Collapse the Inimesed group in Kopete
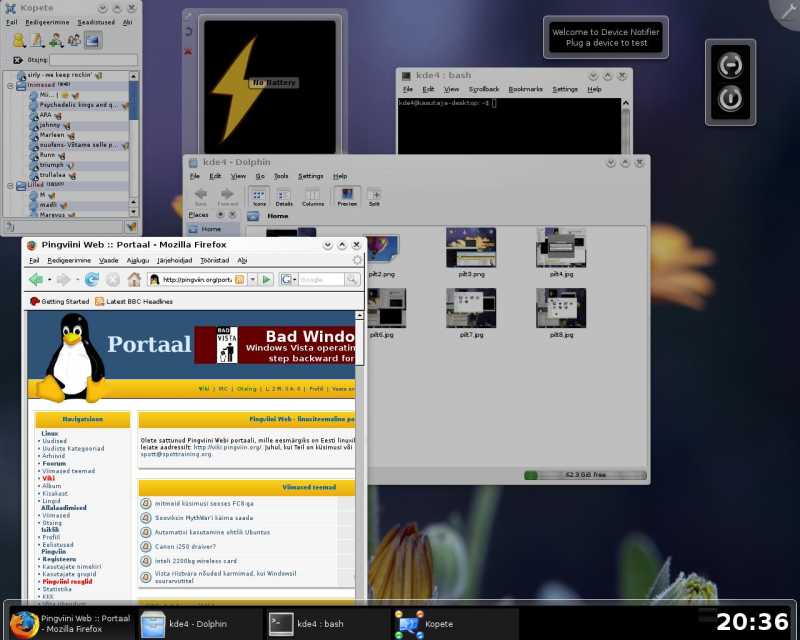This screenshot has height=640, width=800. click(10, 85)
